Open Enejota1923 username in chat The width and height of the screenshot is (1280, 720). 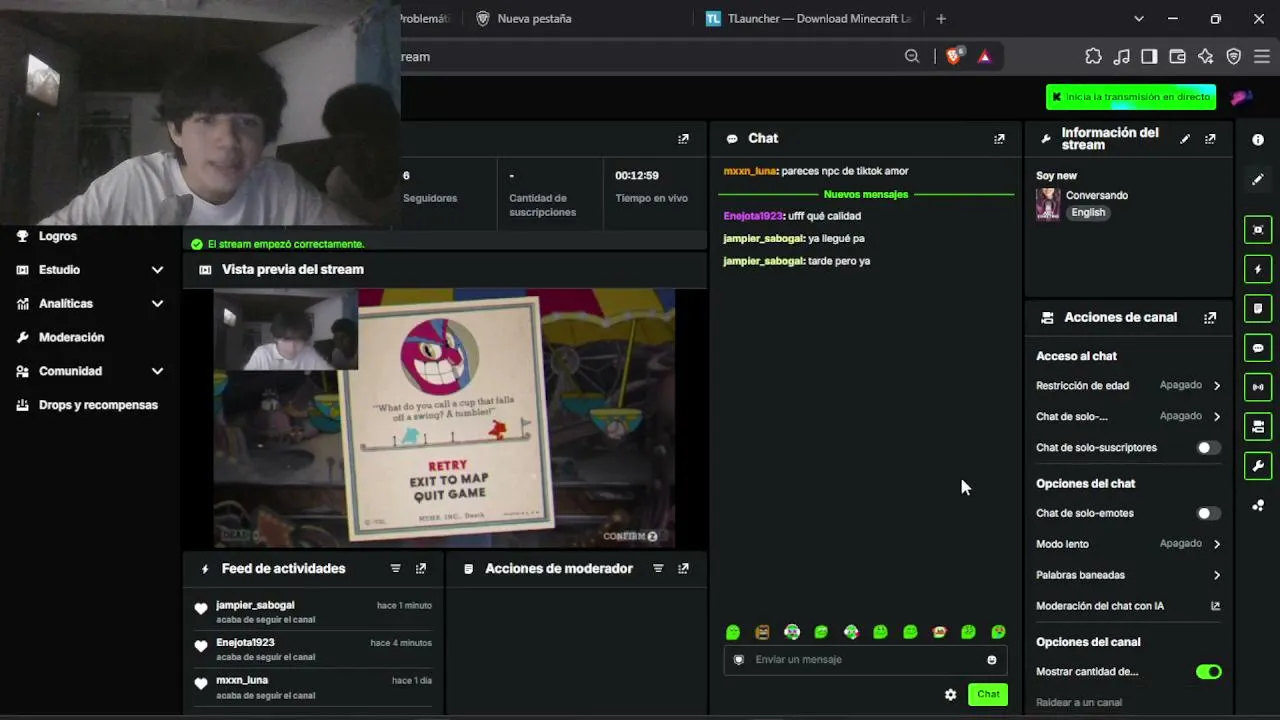tap(753, 216)
